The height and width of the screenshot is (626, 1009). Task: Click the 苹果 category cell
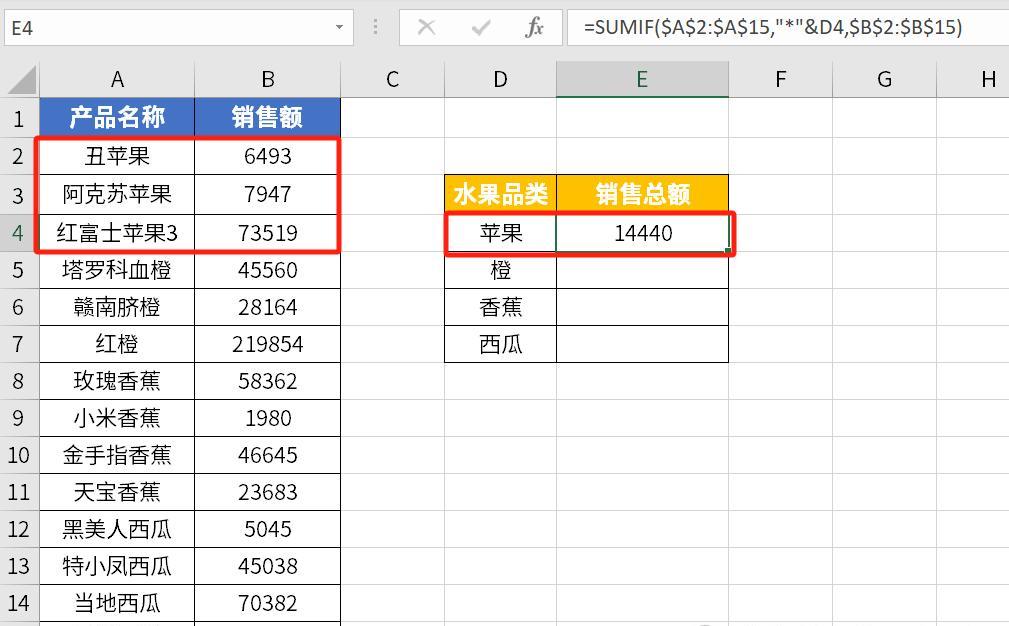500,233
